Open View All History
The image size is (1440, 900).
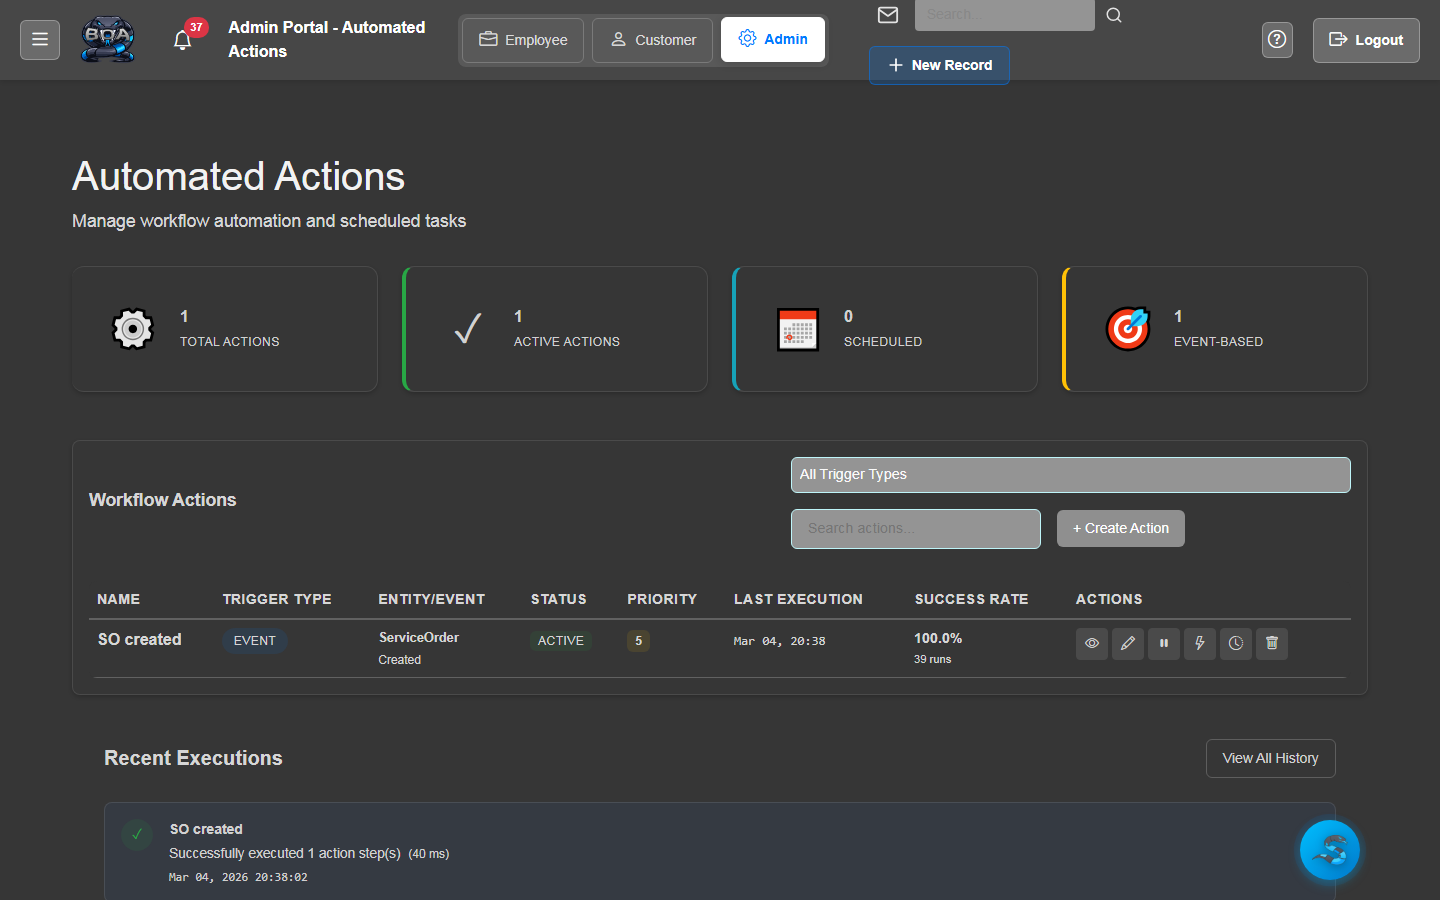[1270, 758]
